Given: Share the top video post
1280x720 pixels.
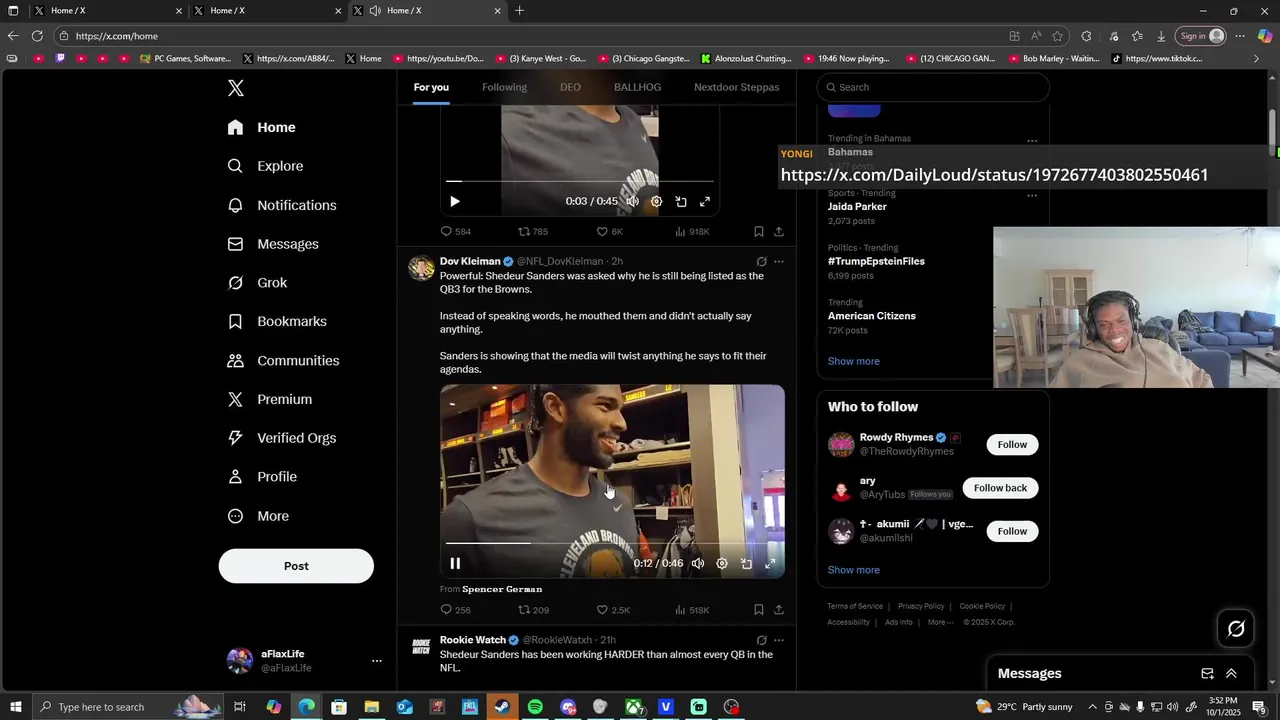Looking at the screenshot, I should 779,231.
